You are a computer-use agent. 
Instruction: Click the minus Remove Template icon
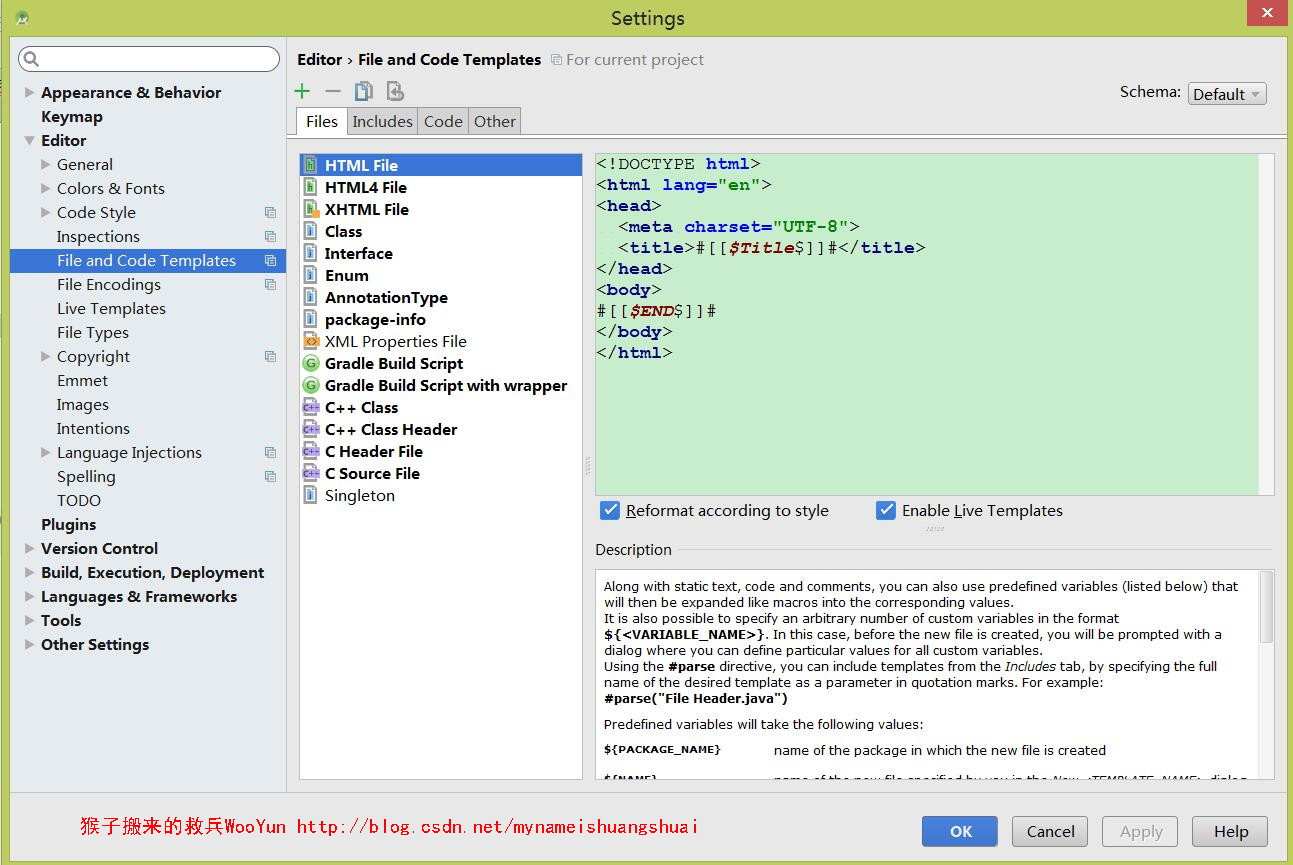click(333, 91)
